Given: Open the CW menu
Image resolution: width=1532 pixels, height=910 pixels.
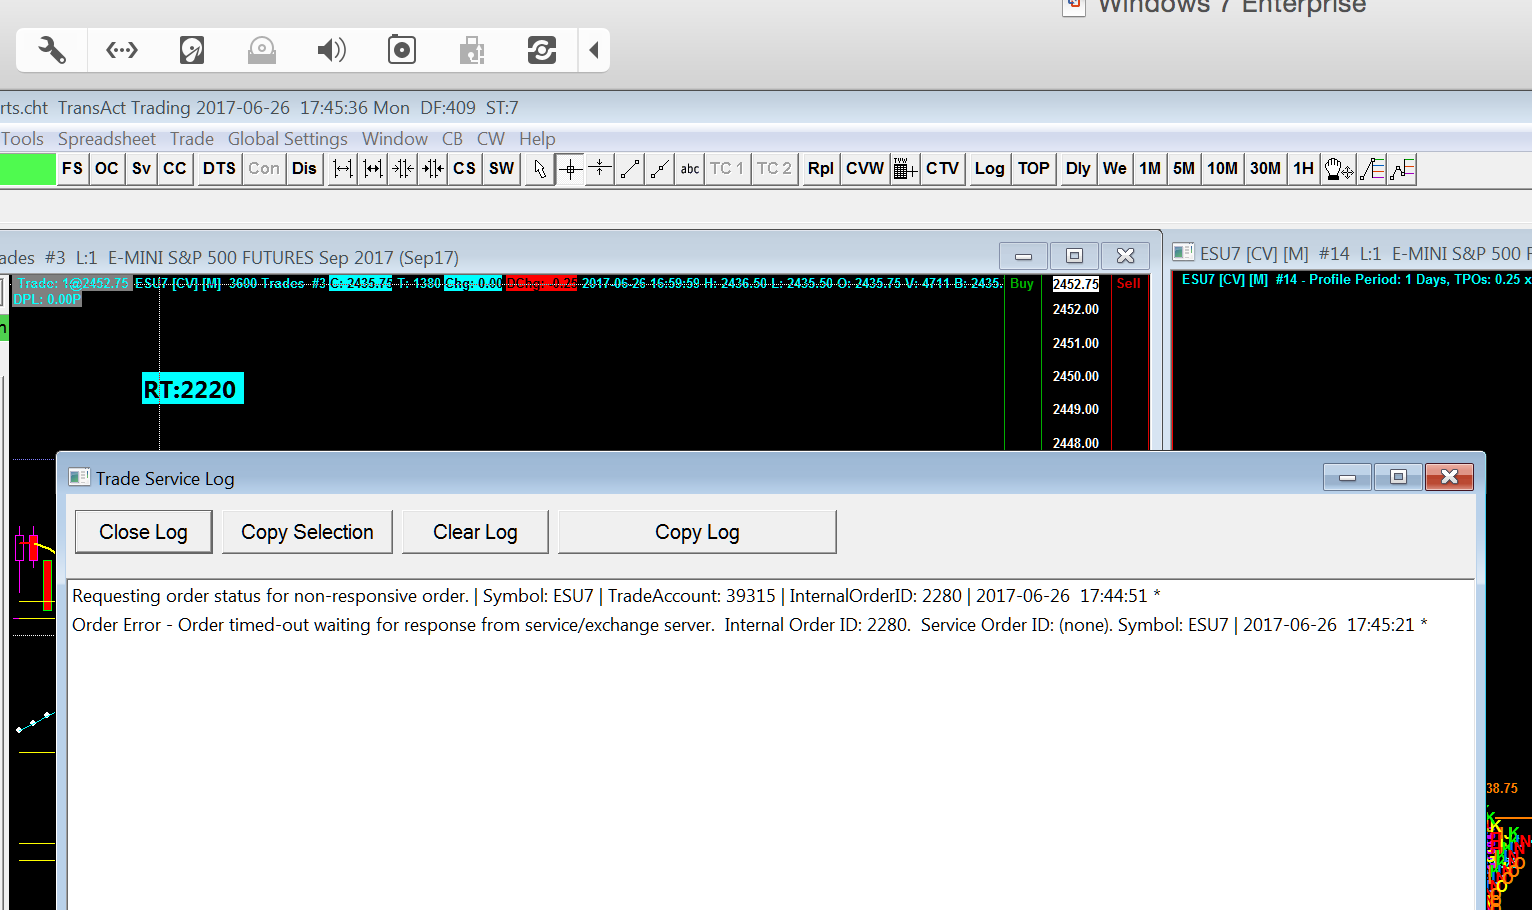Looking at the screenshot, I should click(x=491, y=139).
